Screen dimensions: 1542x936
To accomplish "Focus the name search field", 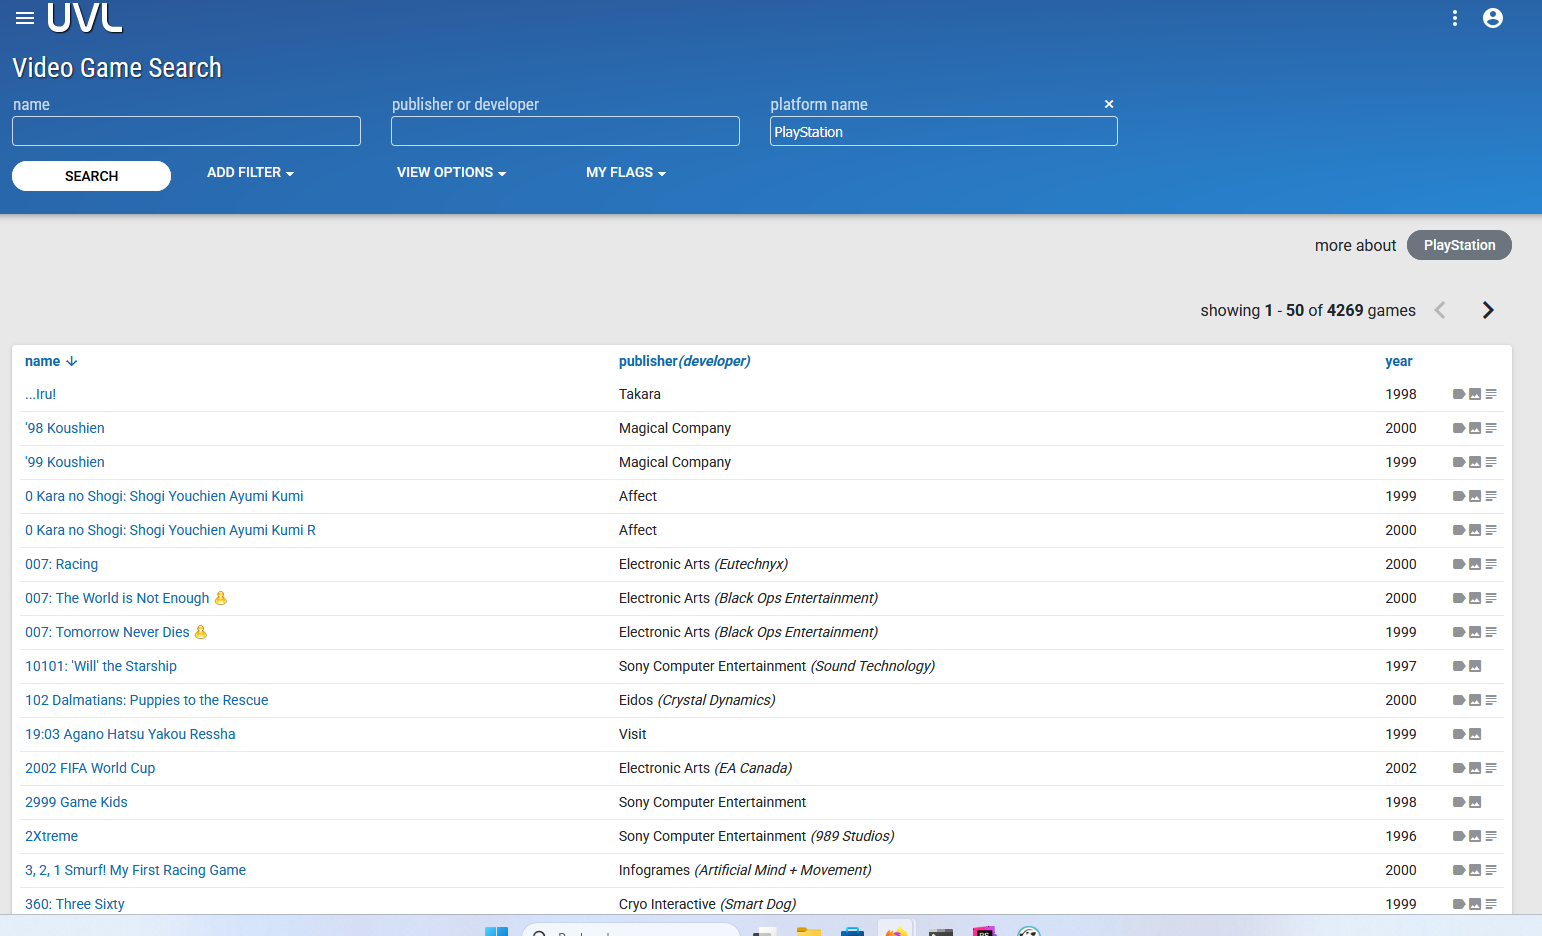I will 186,131.
